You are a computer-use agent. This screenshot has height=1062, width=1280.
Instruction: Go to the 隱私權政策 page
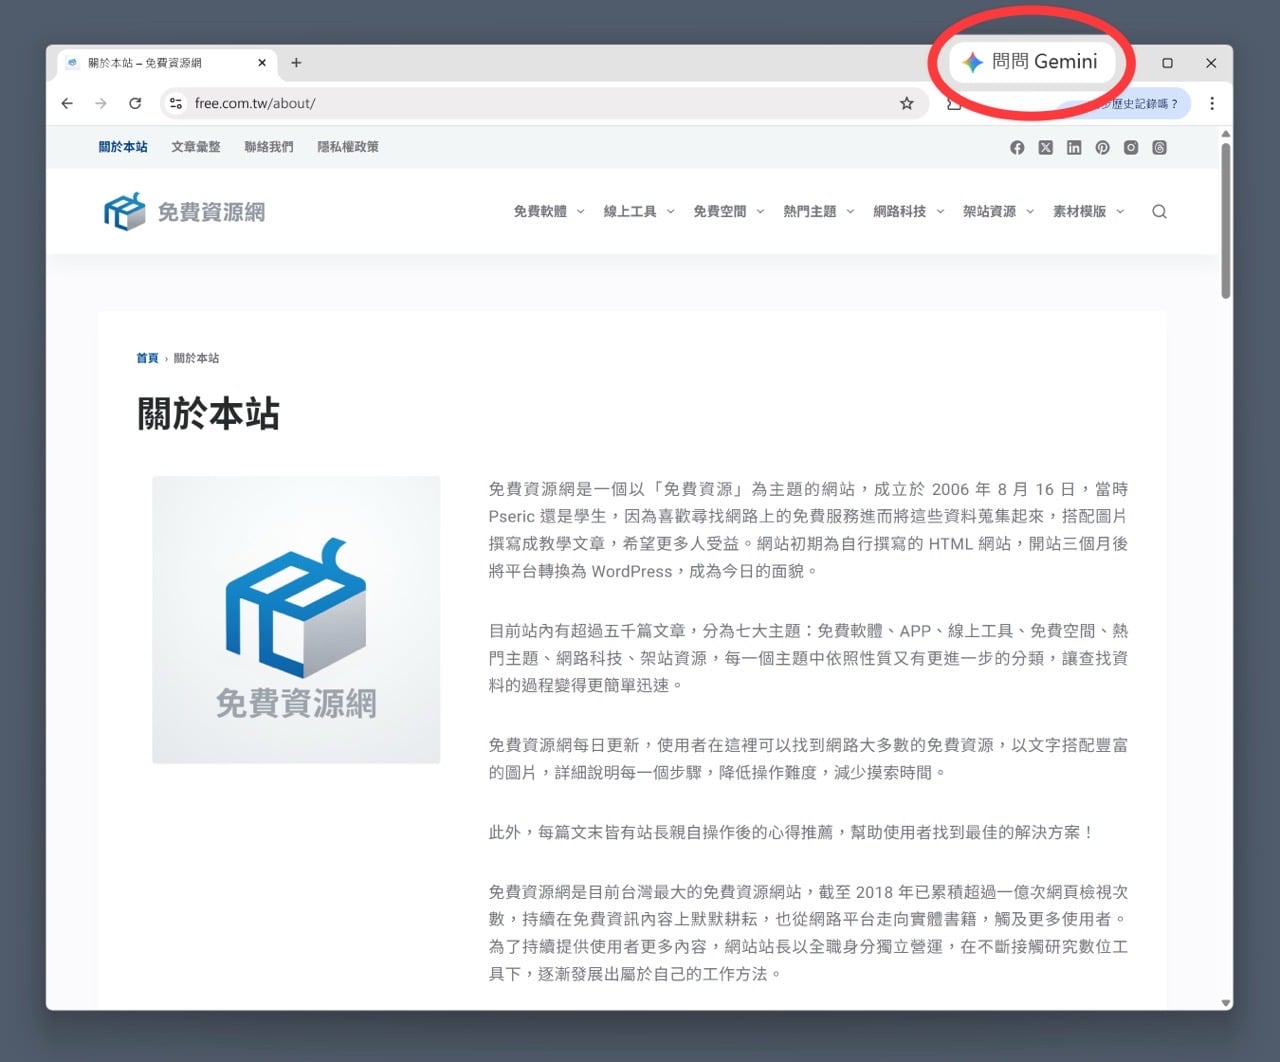(348, 147)
